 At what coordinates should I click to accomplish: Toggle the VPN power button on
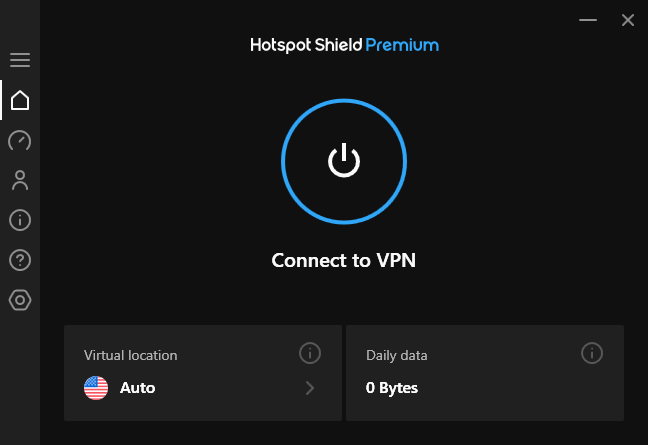pyautogui.click(x=343, y=160)
